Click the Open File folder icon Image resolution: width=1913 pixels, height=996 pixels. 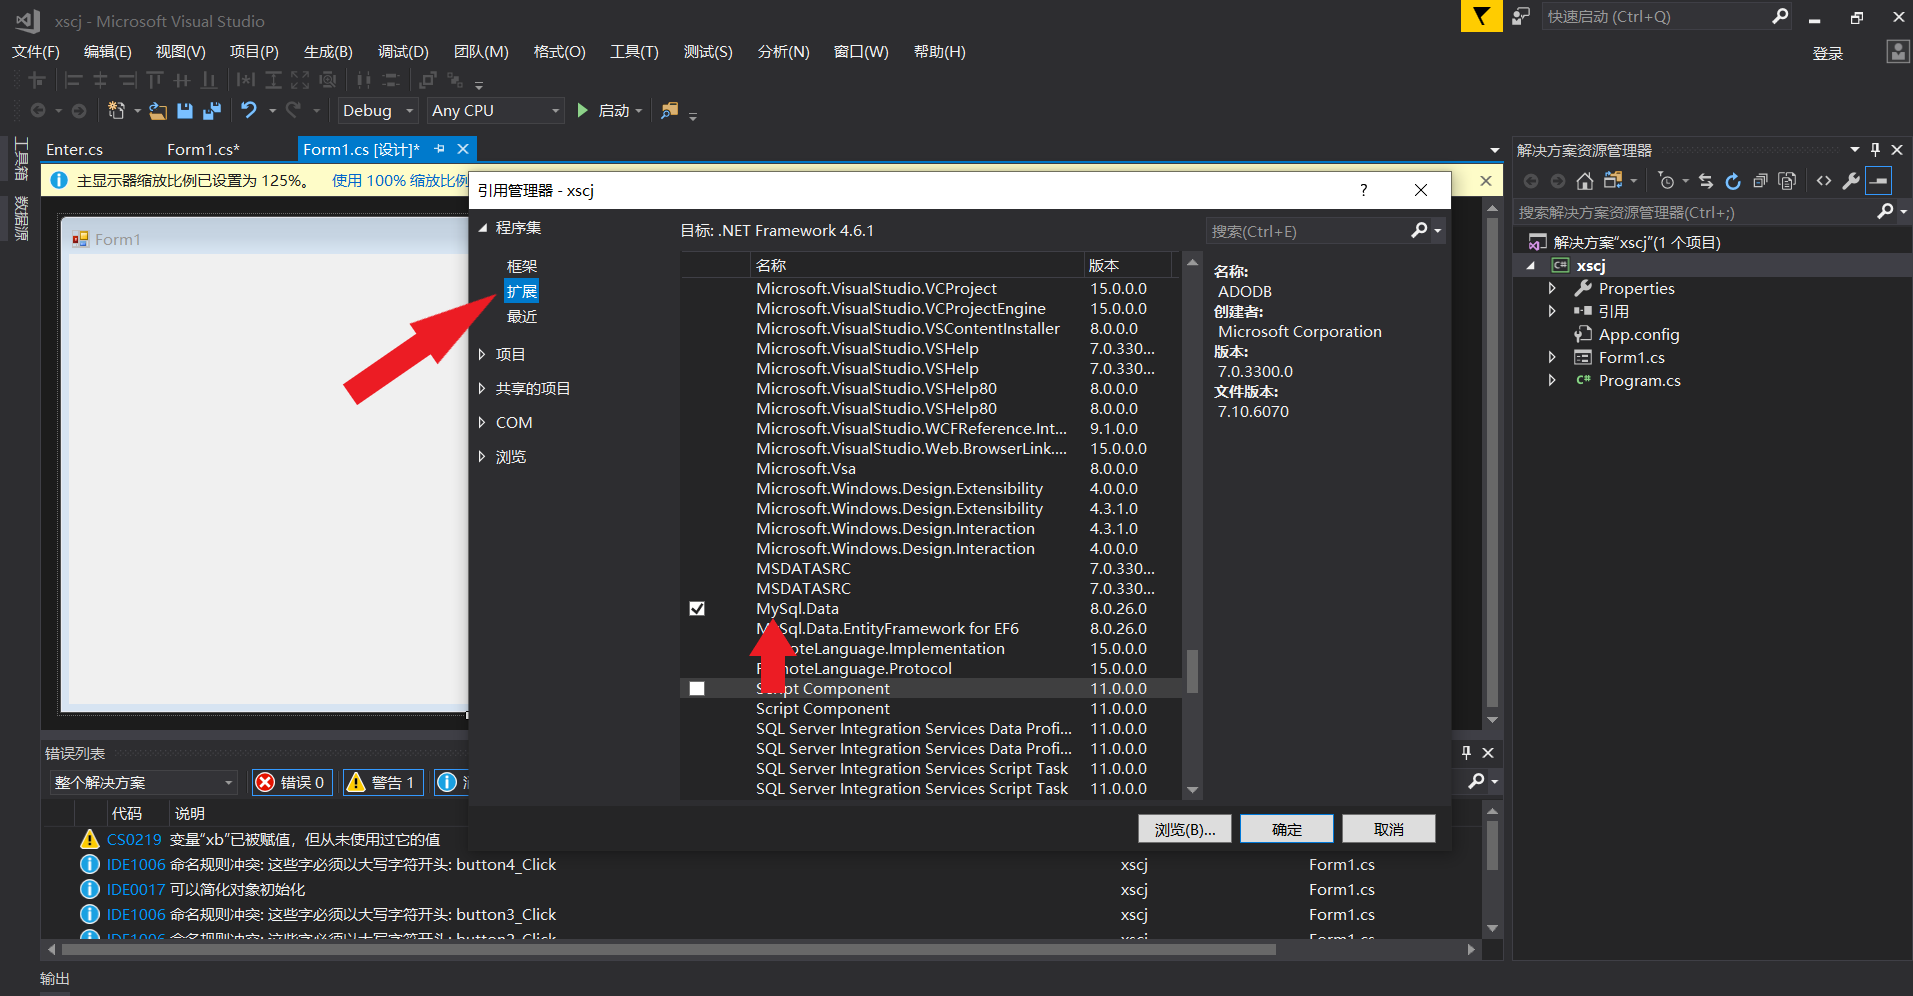(158, 111)
